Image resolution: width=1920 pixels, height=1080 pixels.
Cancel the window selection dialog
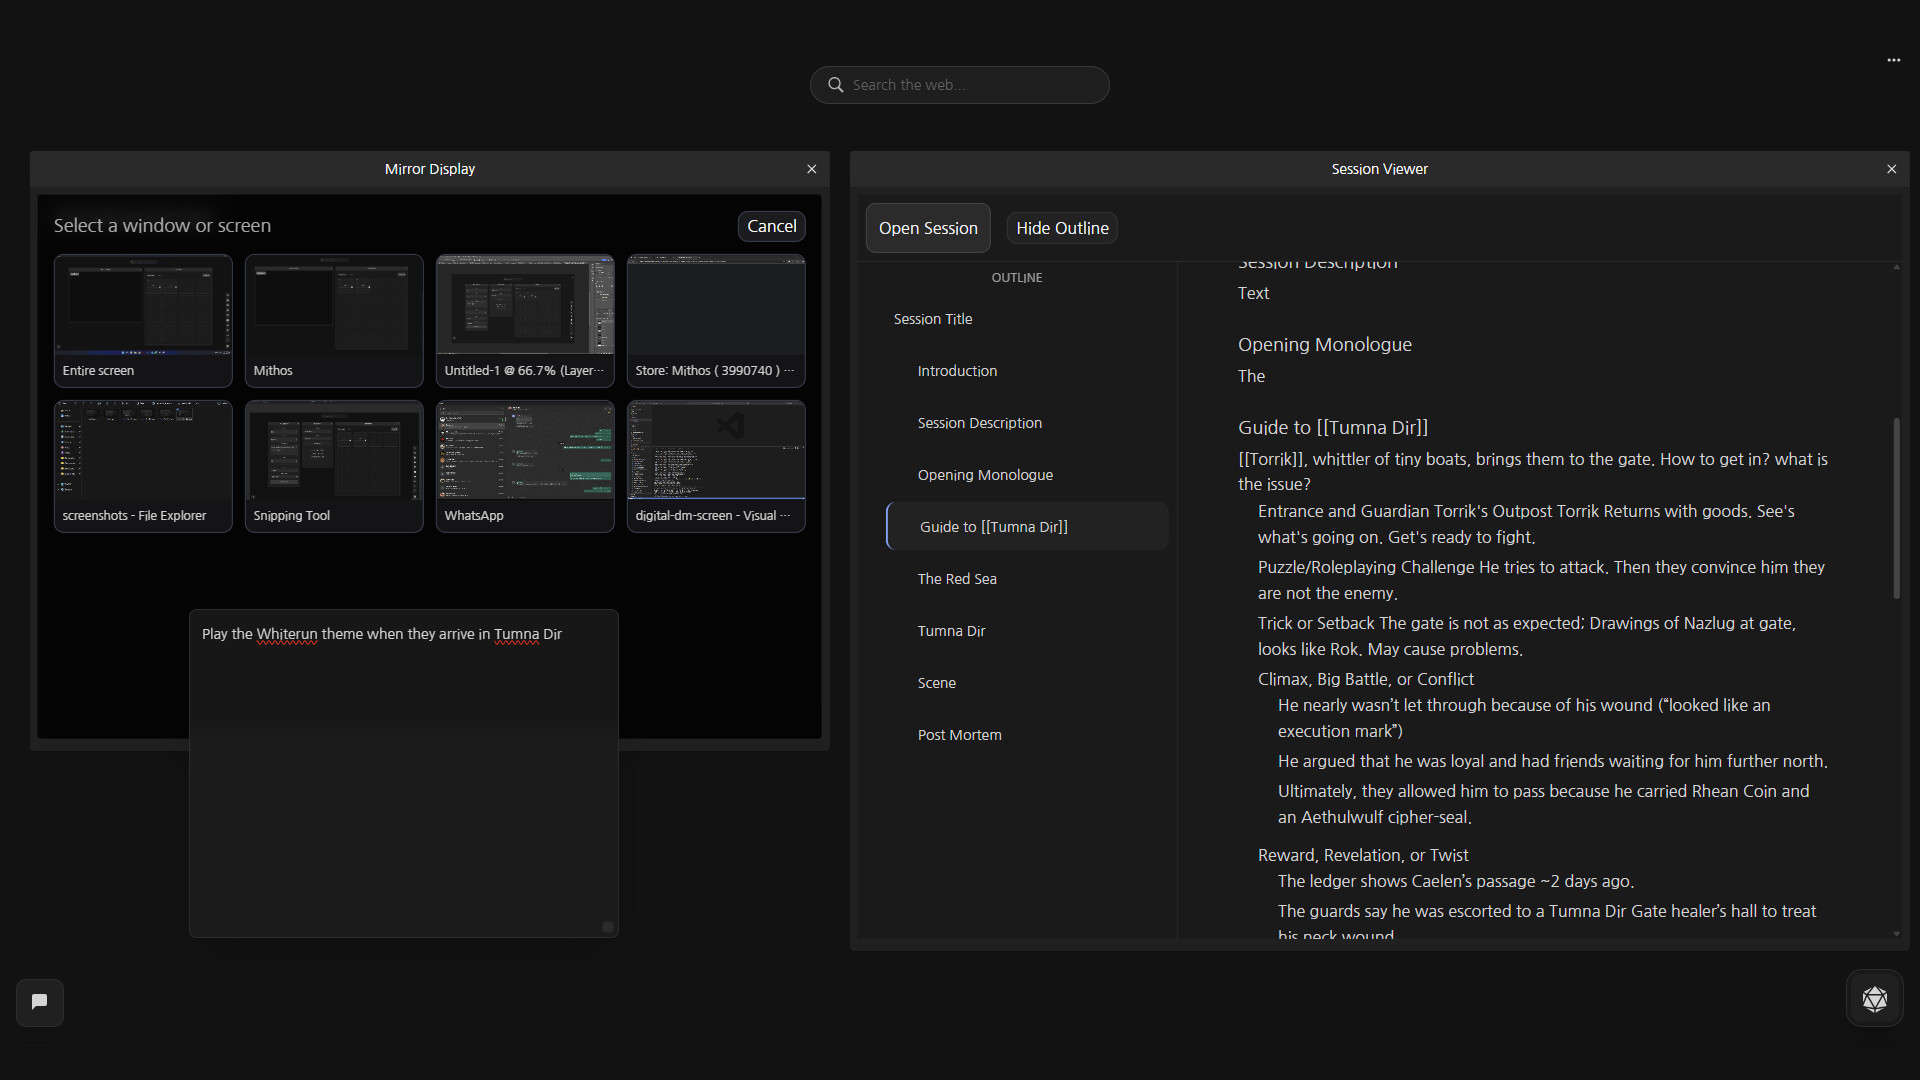click(771, 226)
